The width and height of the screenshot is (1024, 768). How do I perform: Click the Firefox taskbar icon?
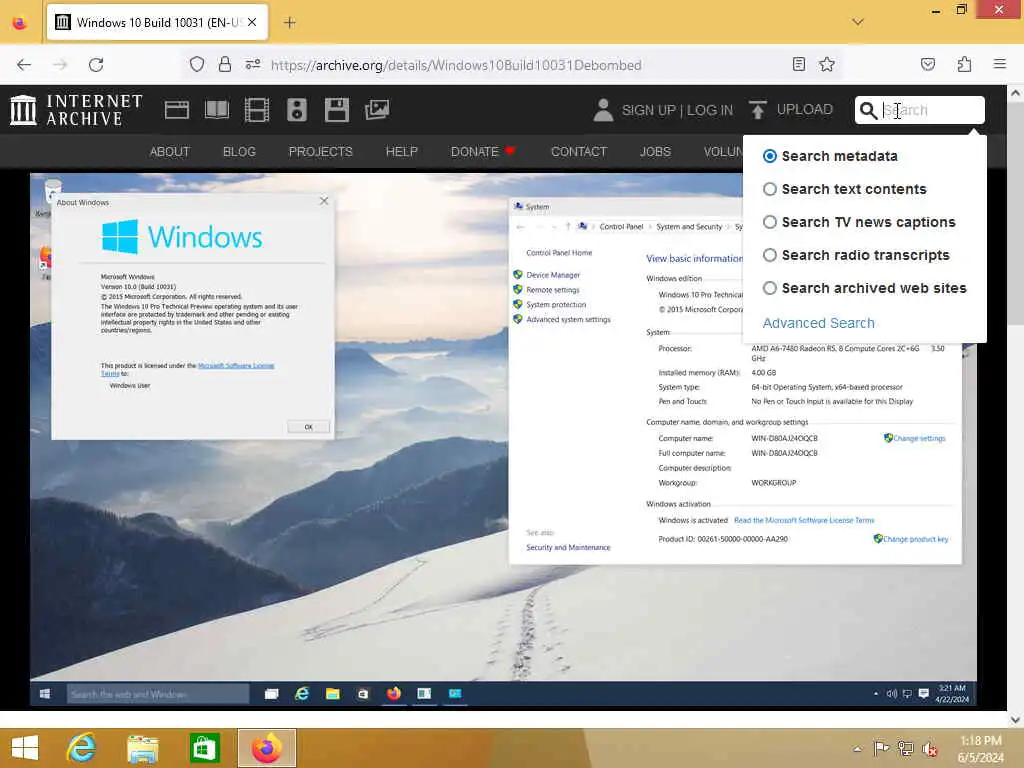pos(266,748)
